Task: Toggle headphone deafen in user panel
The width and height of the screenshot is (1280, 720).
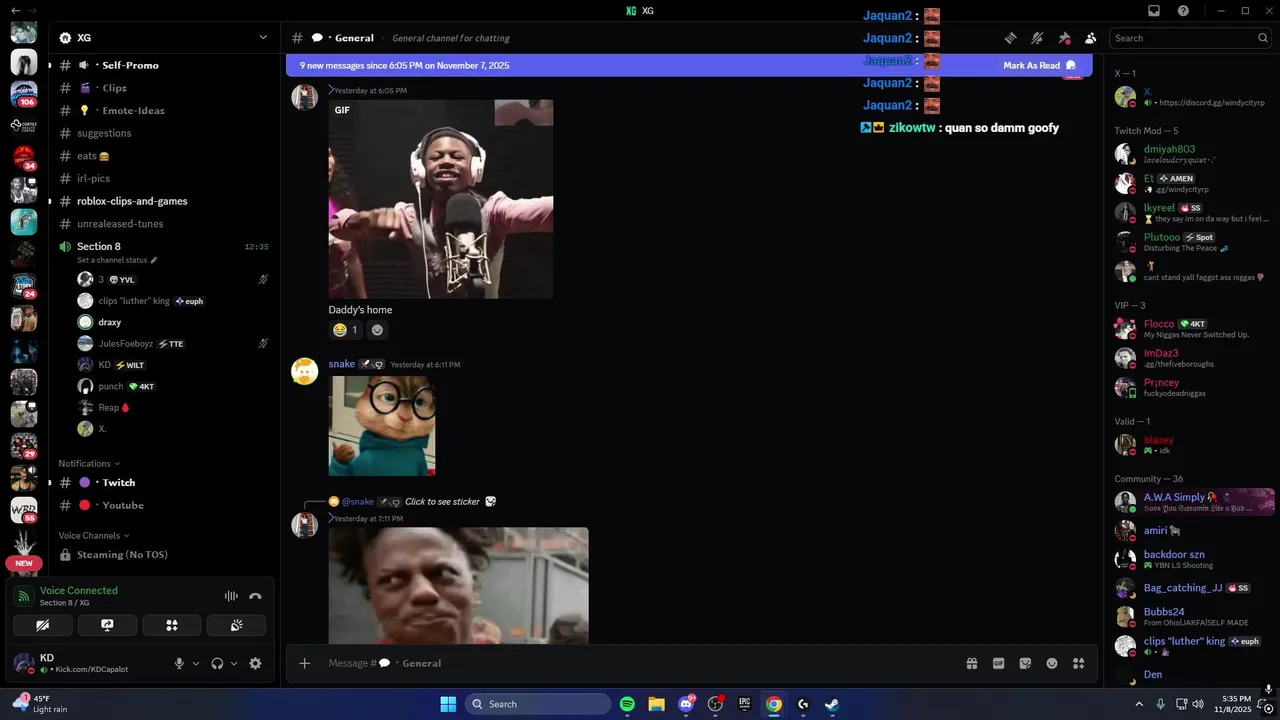Action: [217, 663]
